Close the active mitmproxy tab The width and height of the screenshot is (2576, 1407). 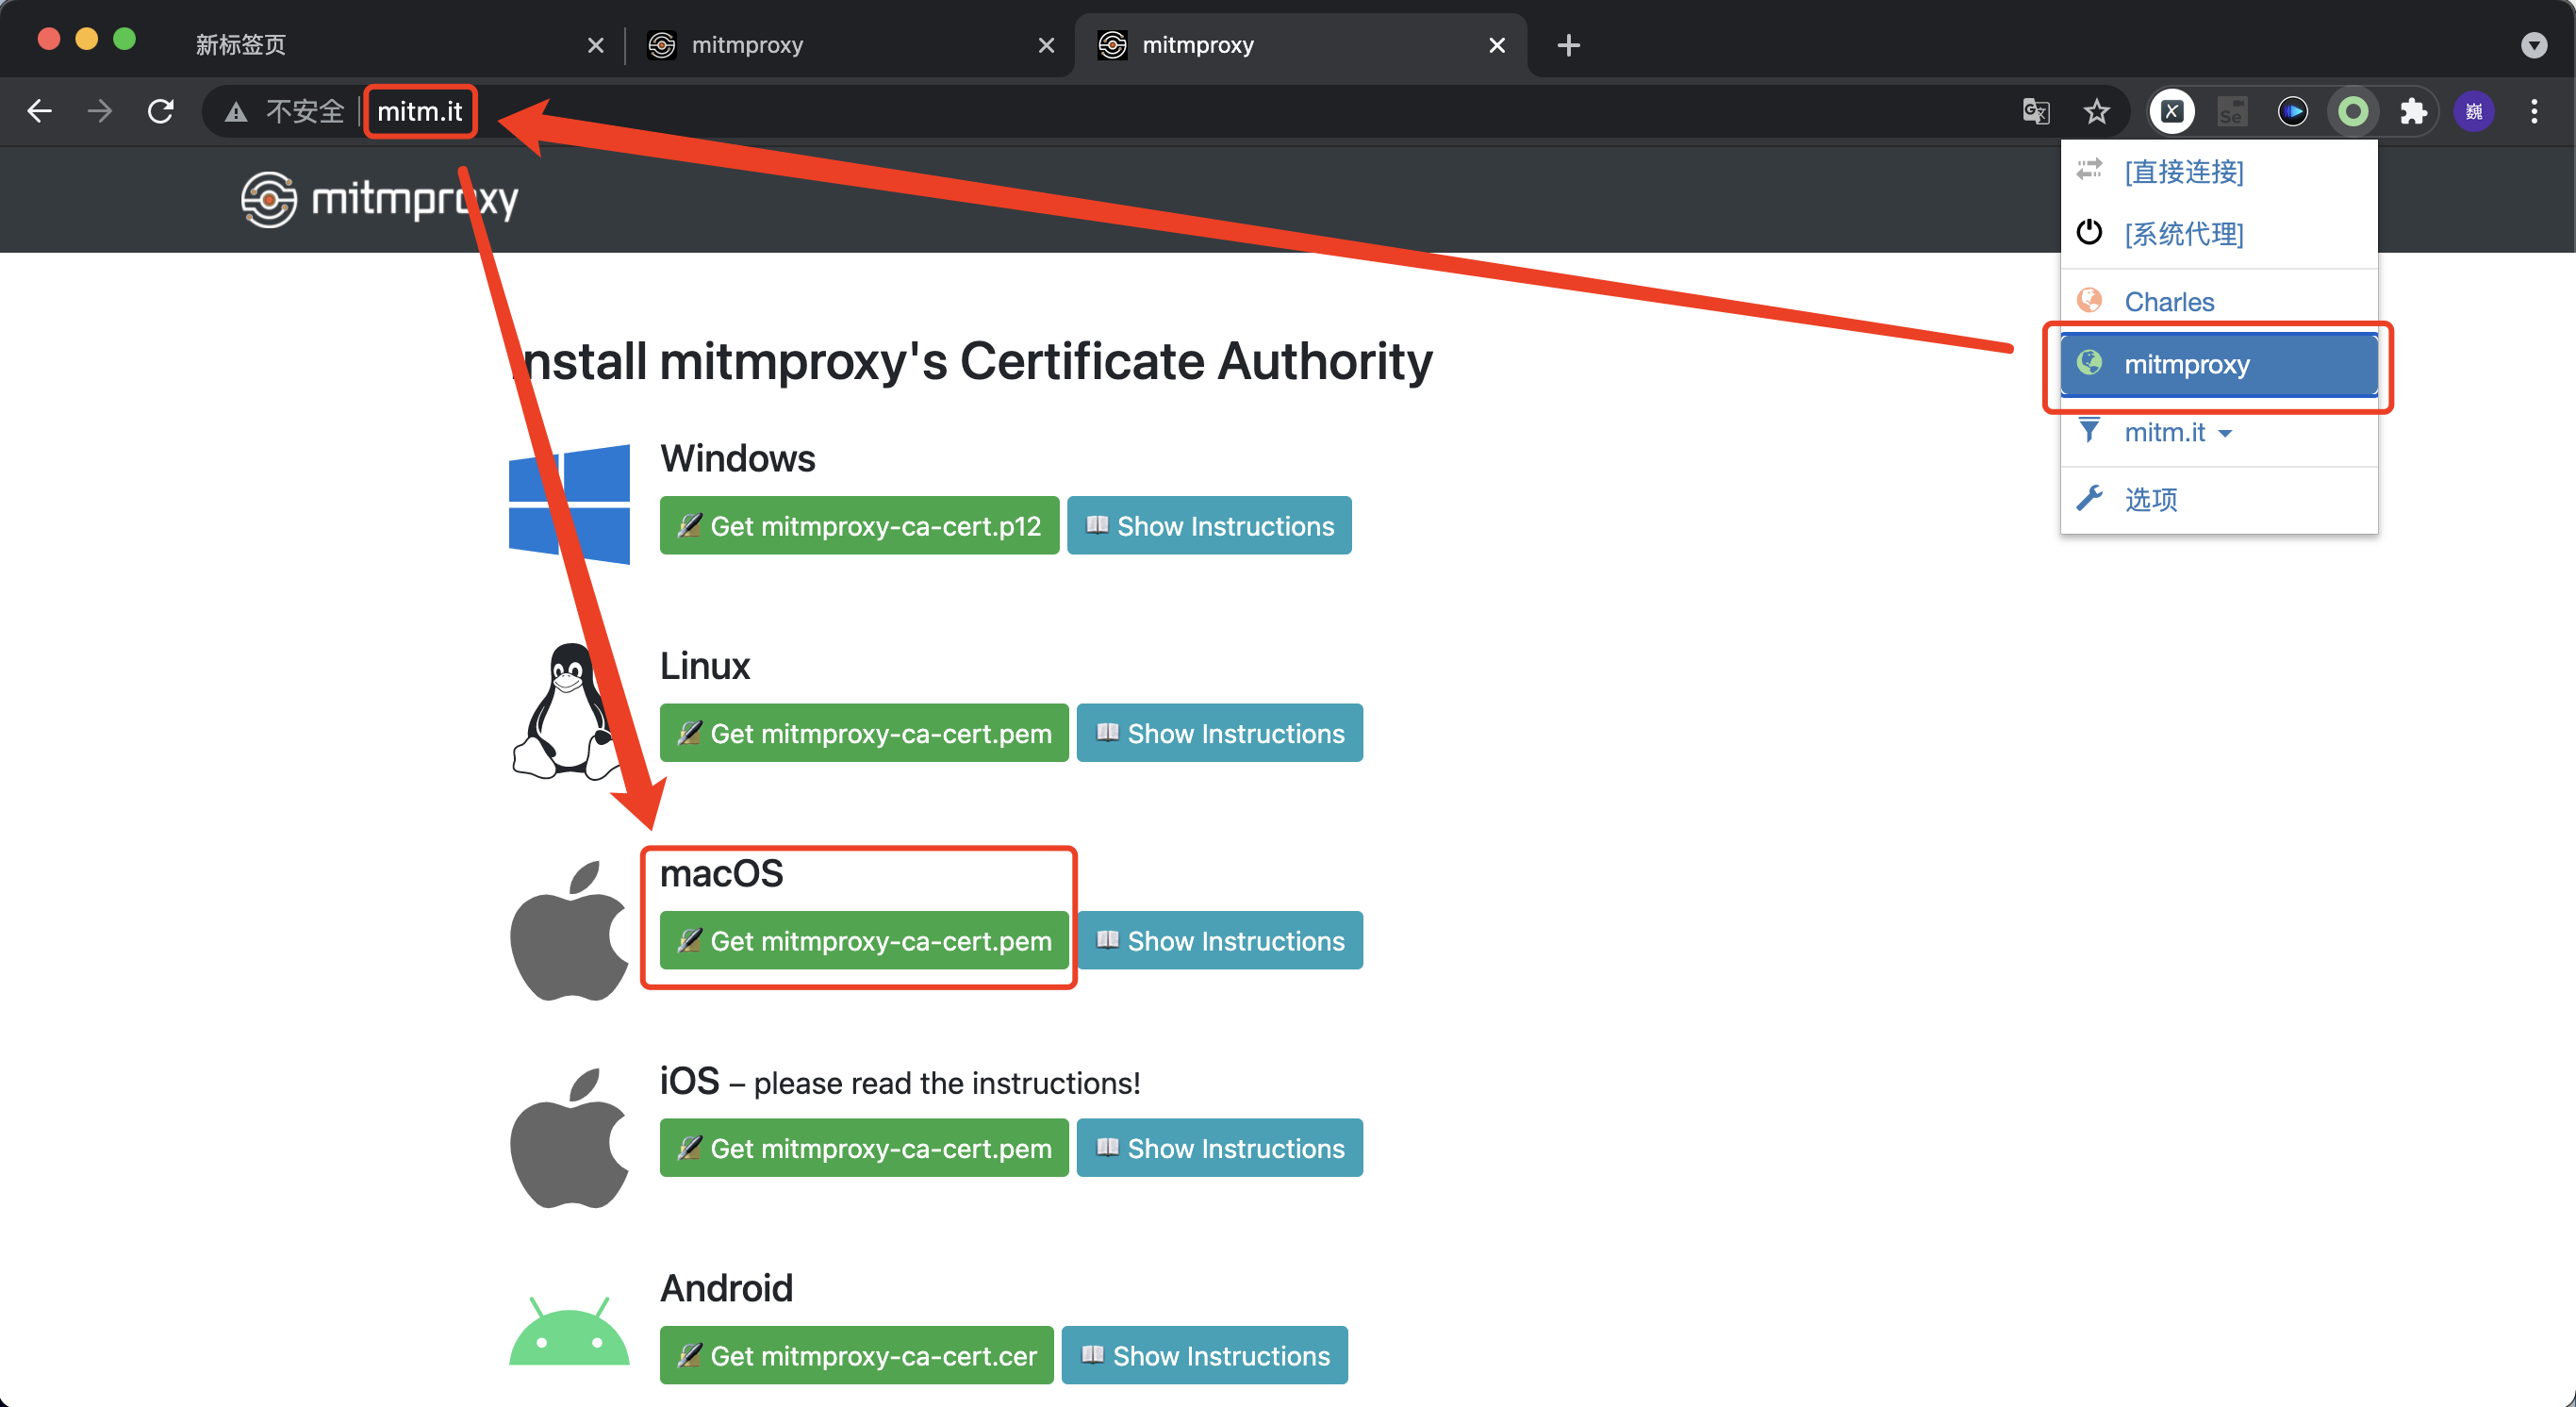tap(1497, 45)
